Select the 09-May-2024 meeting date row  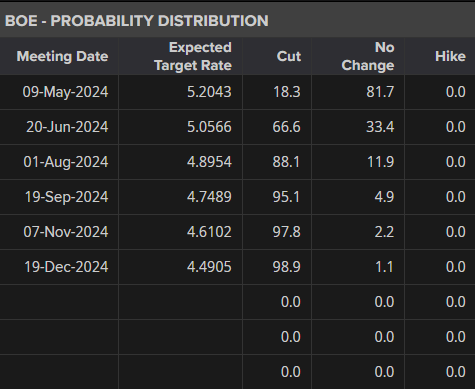click(237, 92)
